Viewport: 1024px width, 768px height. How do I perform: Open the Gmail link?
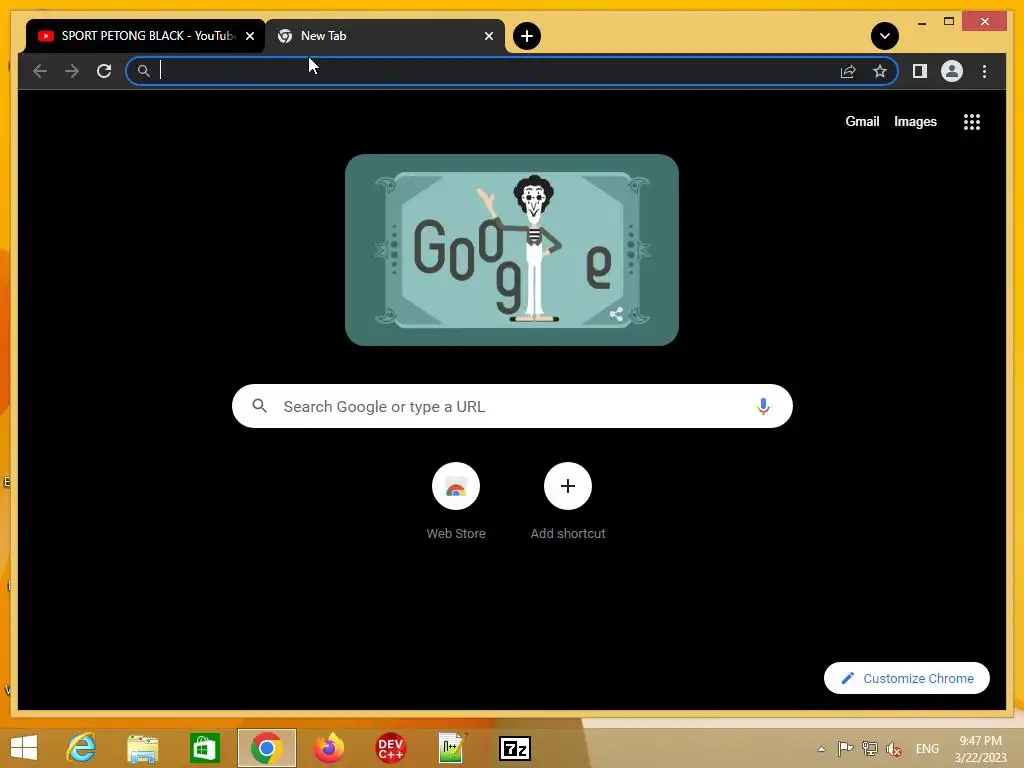coord(862,121)
